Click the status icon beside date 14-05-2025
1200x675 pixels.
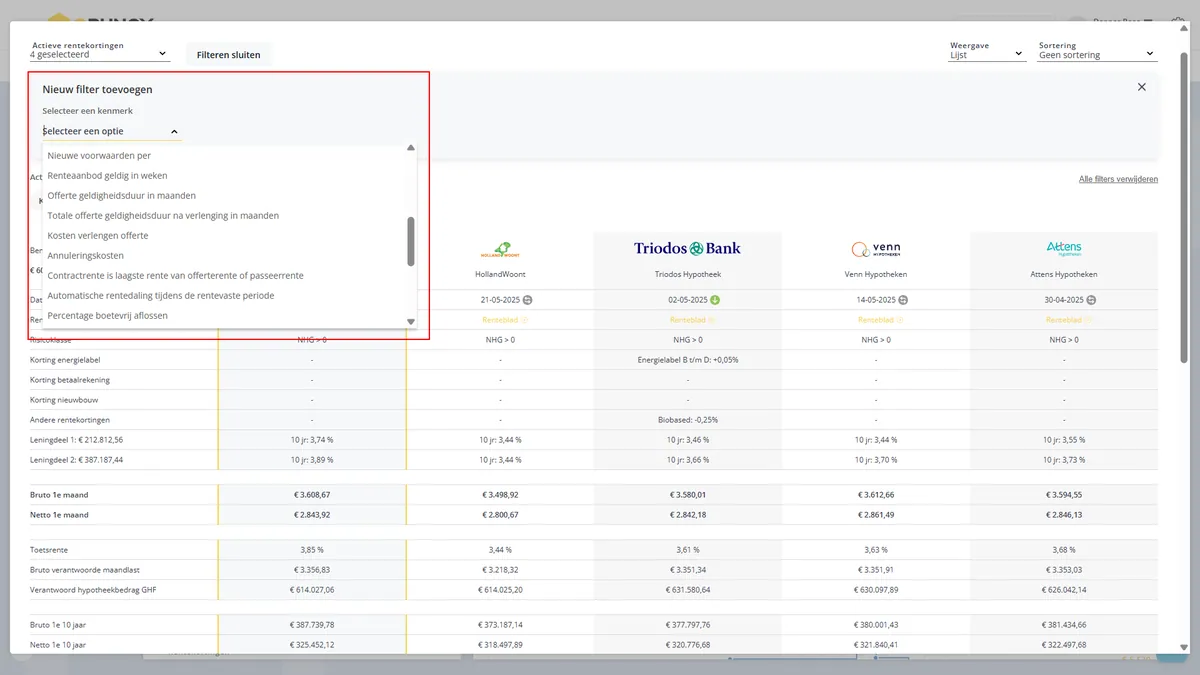tap(904, 300)
